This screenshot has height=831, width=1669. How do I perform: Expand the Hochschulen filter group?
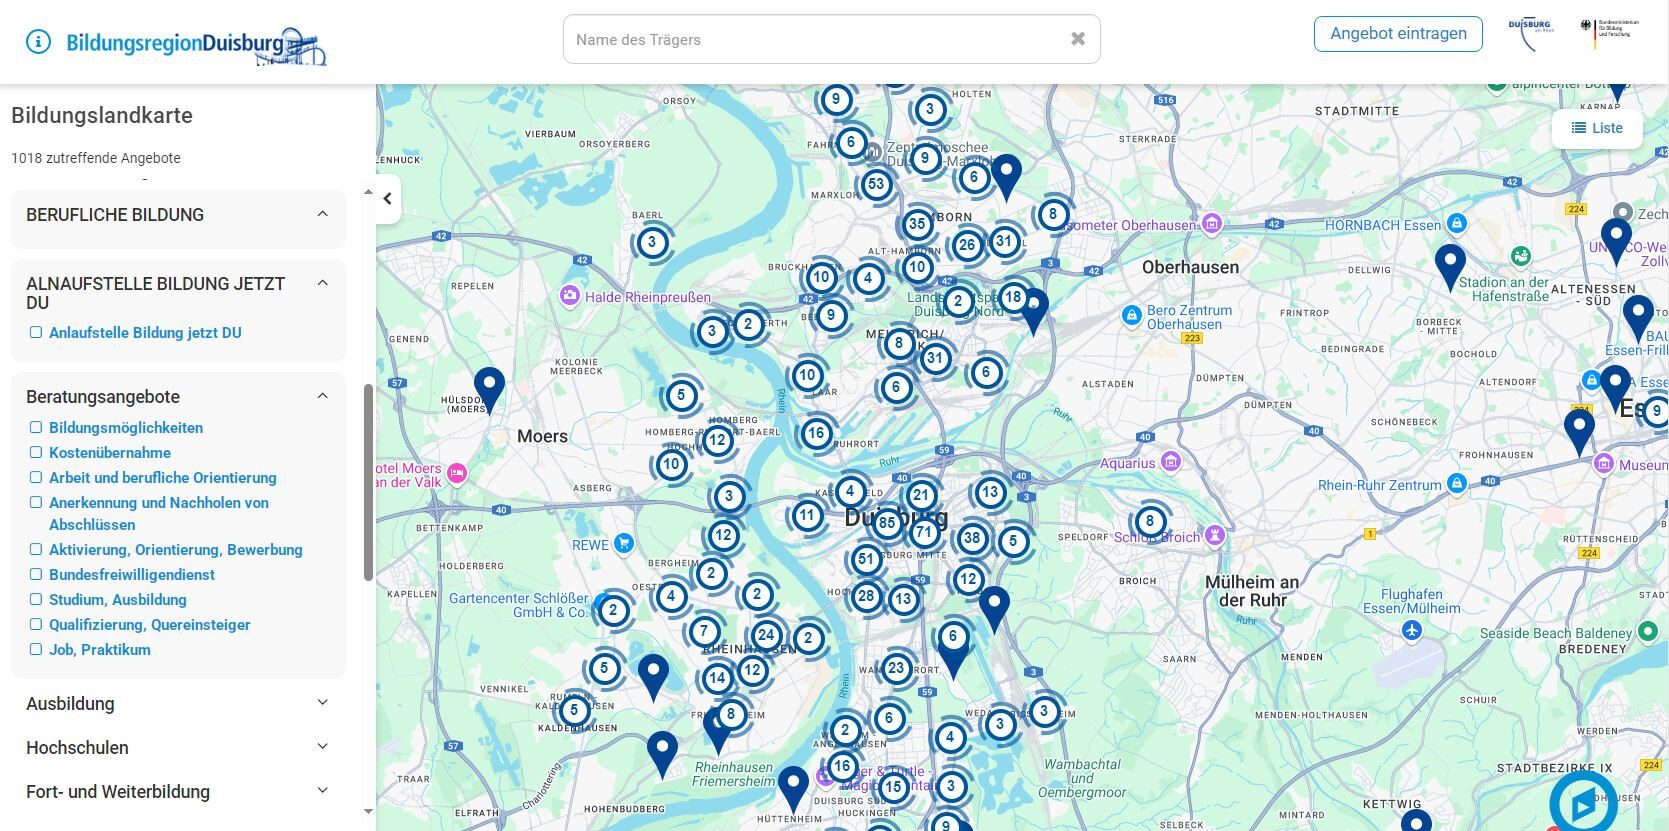tap(322, 747)
